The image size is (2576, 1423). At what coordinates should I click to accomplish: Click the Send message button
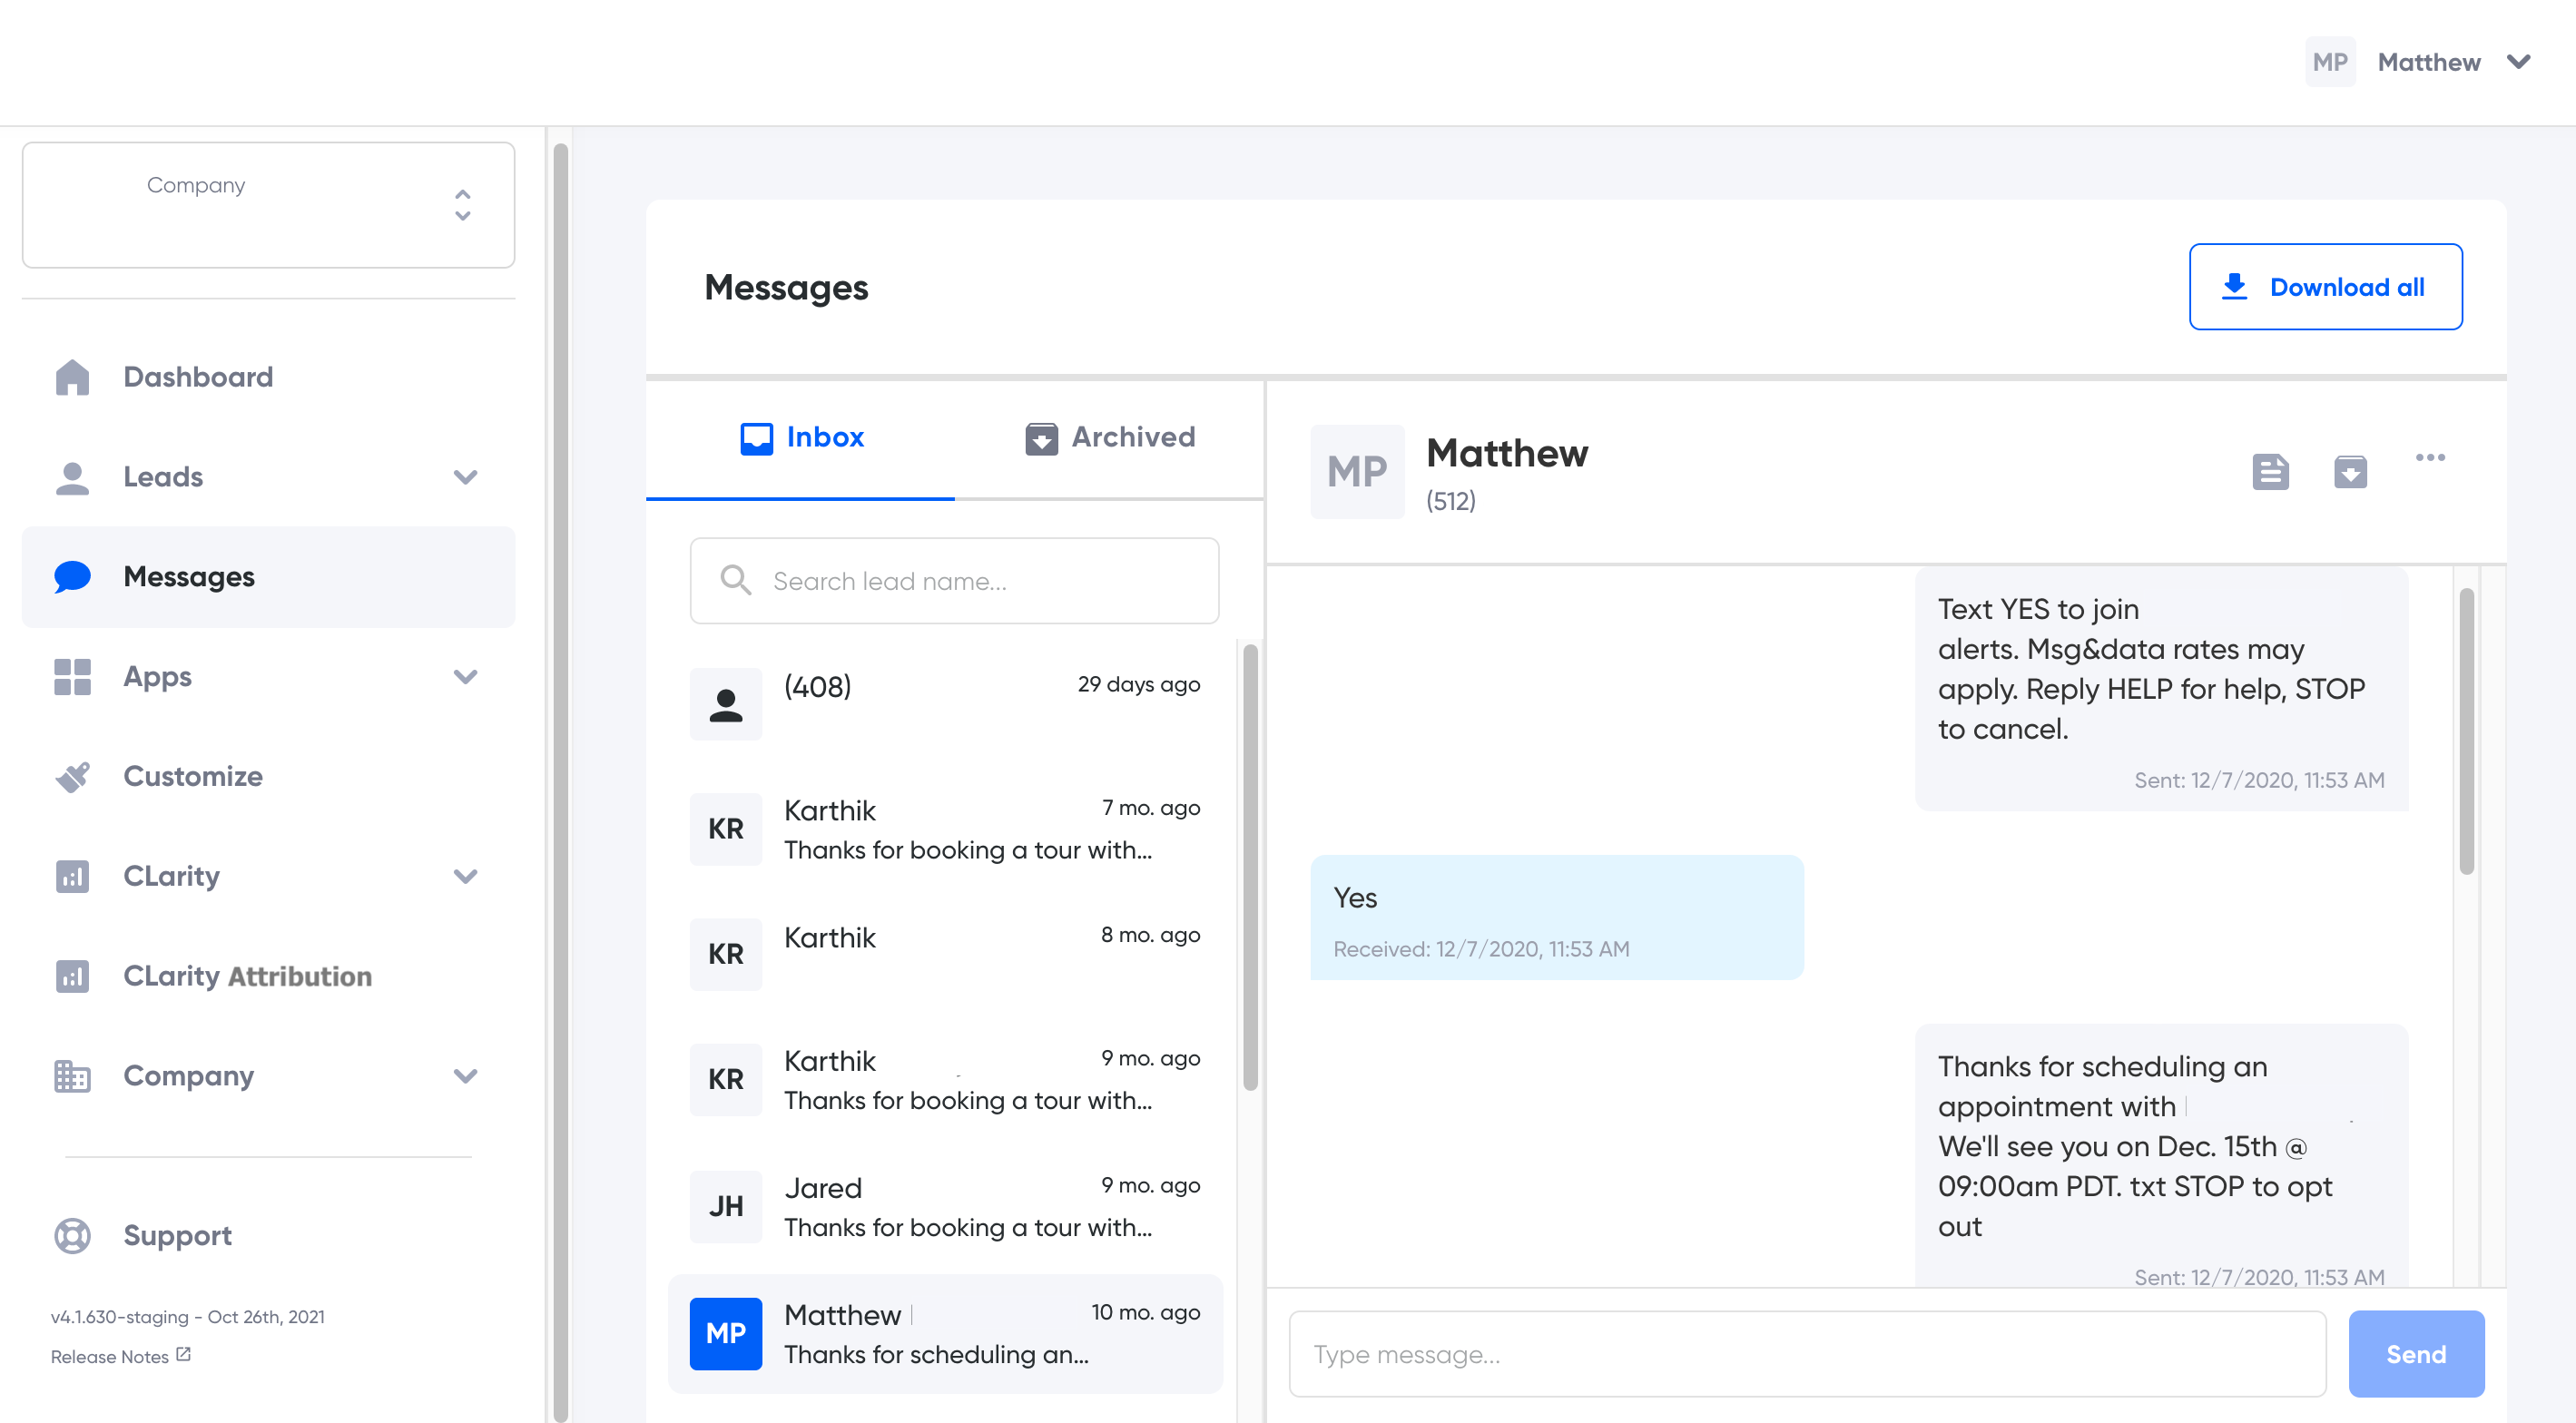2416,1354
